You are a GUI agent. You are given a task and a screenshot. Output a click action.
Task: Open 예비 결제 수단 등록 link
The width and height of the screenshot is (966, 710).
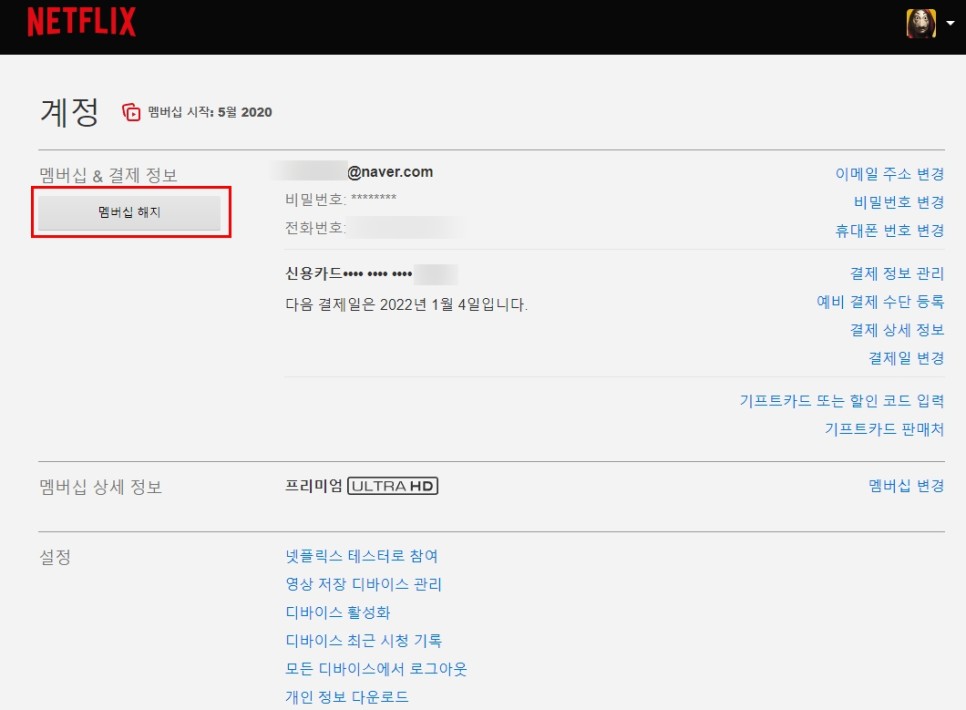pyautogui.click(x=880, y=301)
